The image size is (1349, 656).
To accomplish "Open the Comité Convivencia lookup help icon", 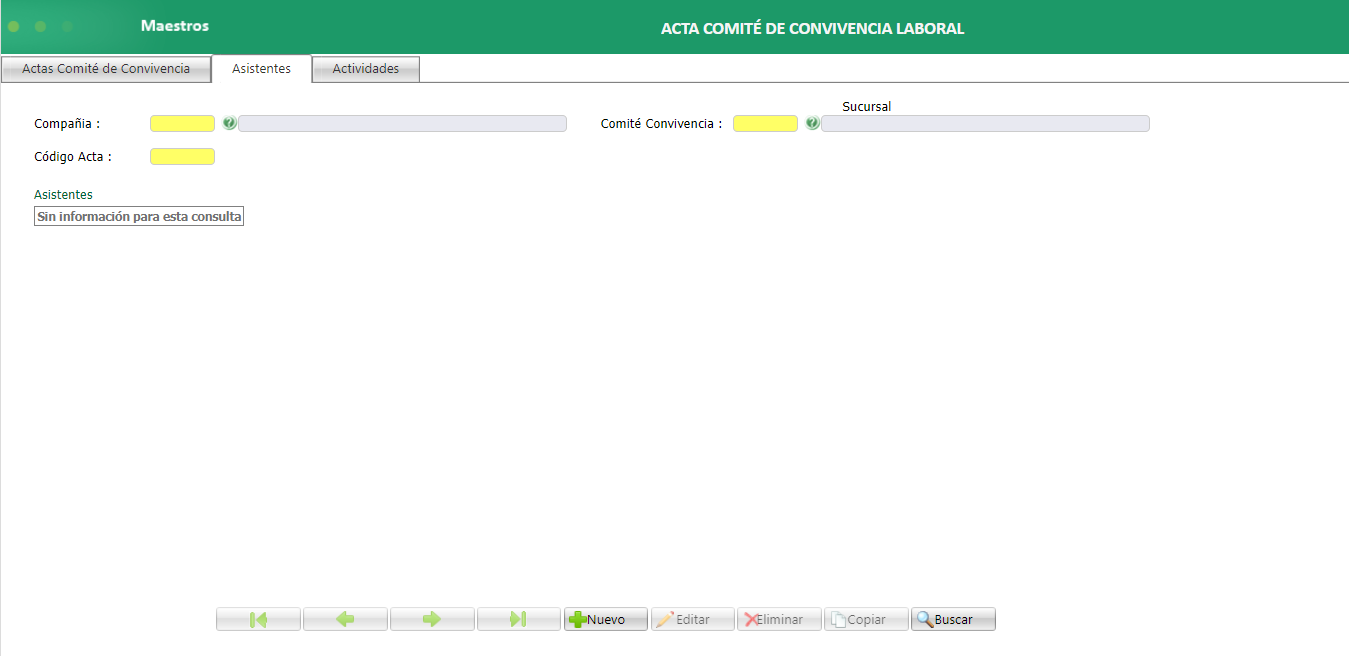I will click(x=811, y=123).
